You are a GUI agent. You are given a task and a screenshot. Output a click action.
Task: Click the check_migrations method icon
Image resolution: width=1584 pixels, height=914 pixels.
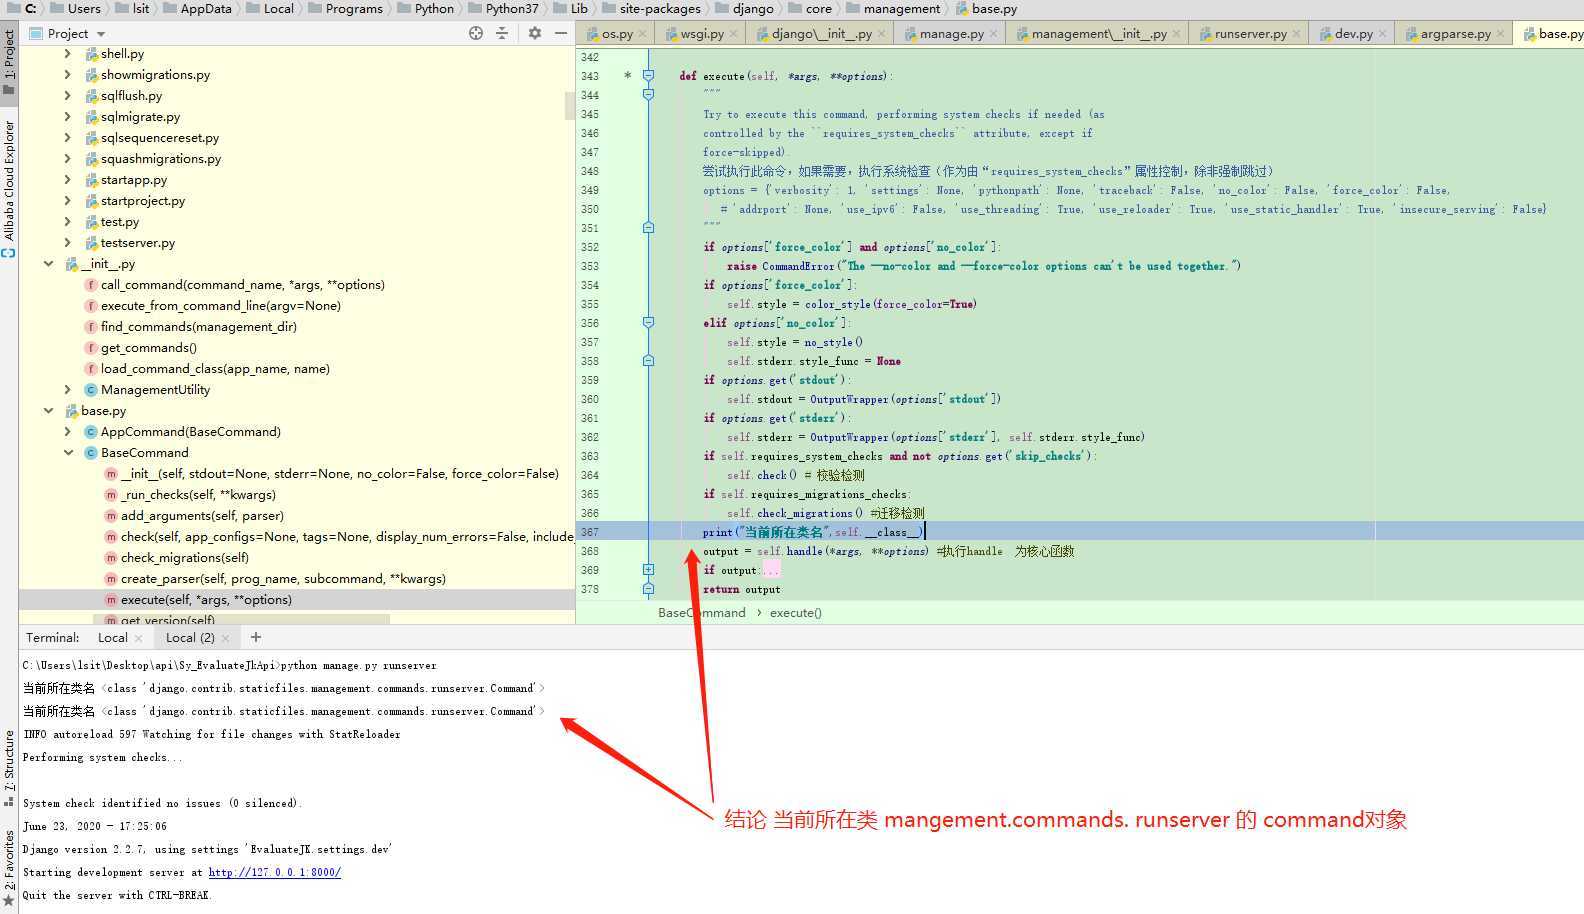(x=111, y=558)
